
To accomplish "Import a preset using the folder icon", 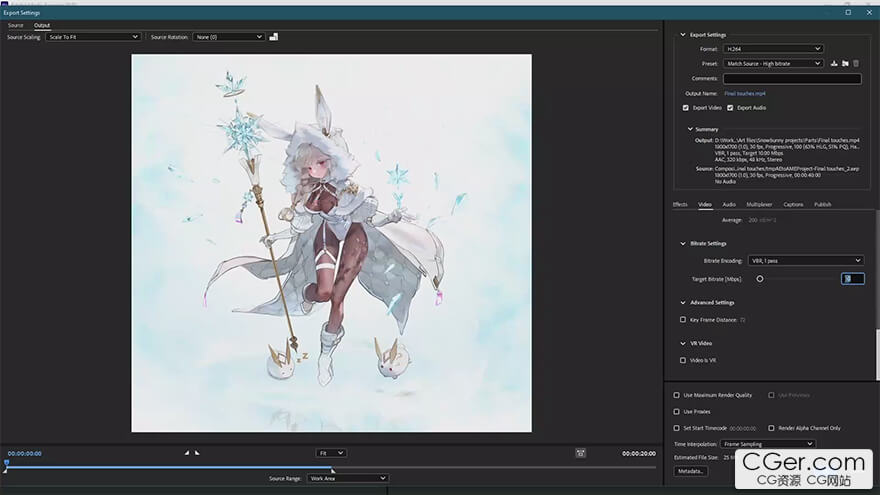I will tap(845, 63).
